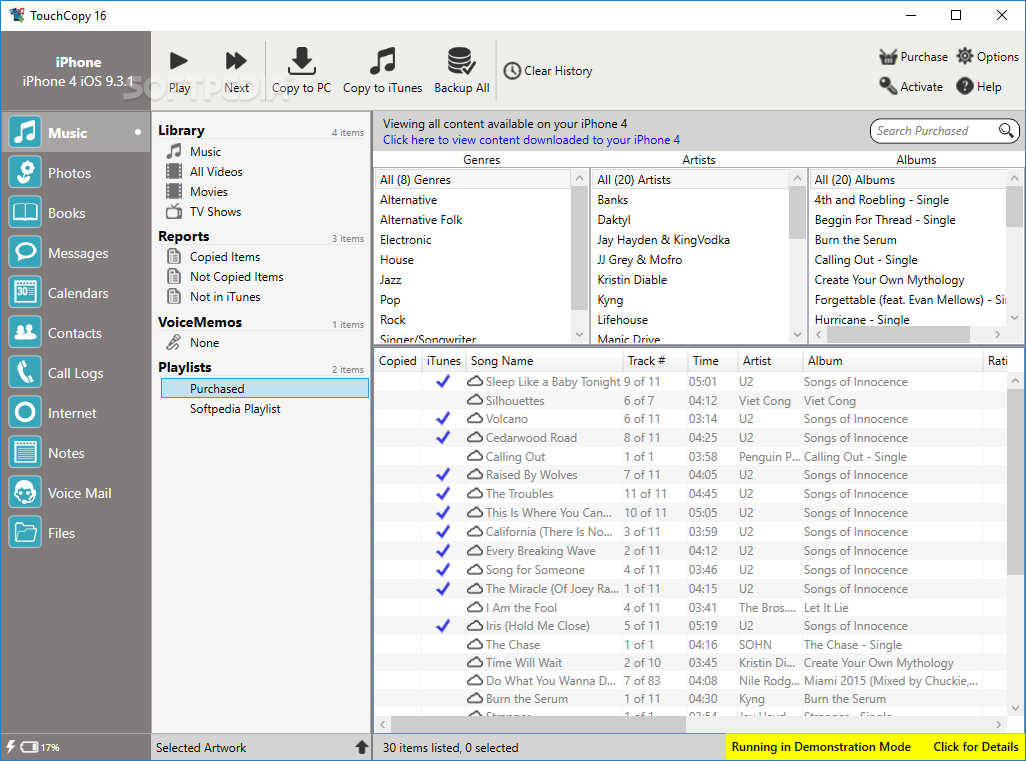
Task: Select the Purchased playlist
Action: [x=265, y=389]
